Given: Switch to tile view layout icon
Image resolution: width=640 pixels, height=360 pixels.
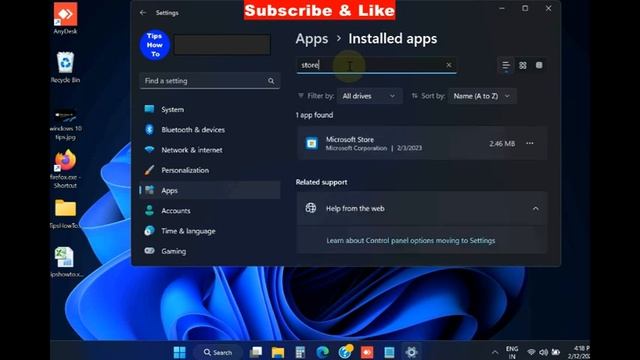Looking at the screenshot, I should (x=539, y=65).
